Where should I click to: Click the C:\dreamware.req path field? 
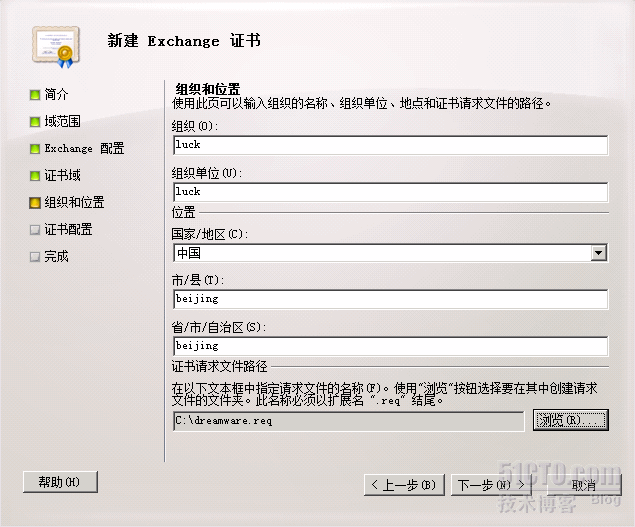point(349,421)
